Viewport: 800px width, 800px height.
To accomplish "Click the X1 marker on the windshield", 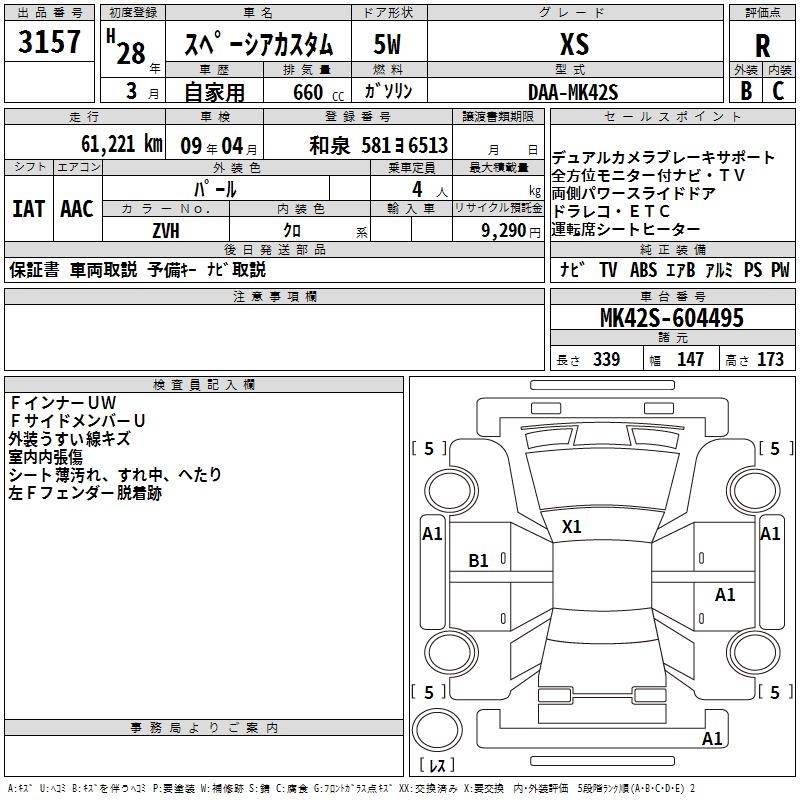I will 572,526.
